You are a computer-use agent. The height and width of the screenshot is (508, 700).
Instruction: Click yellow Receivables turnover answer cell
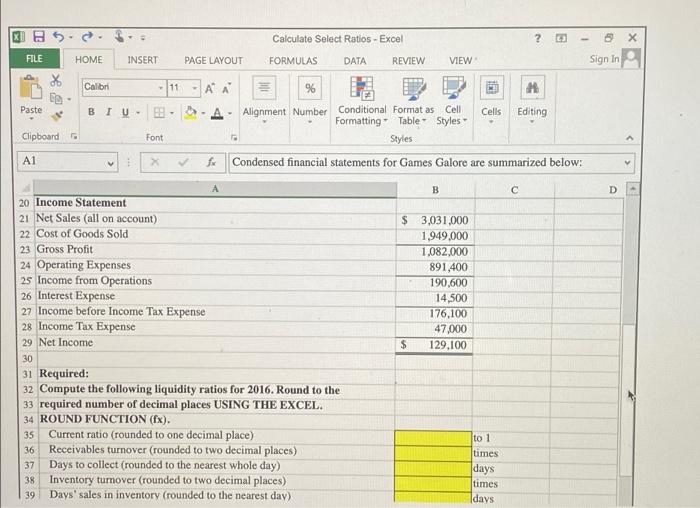tap(433, 453)
